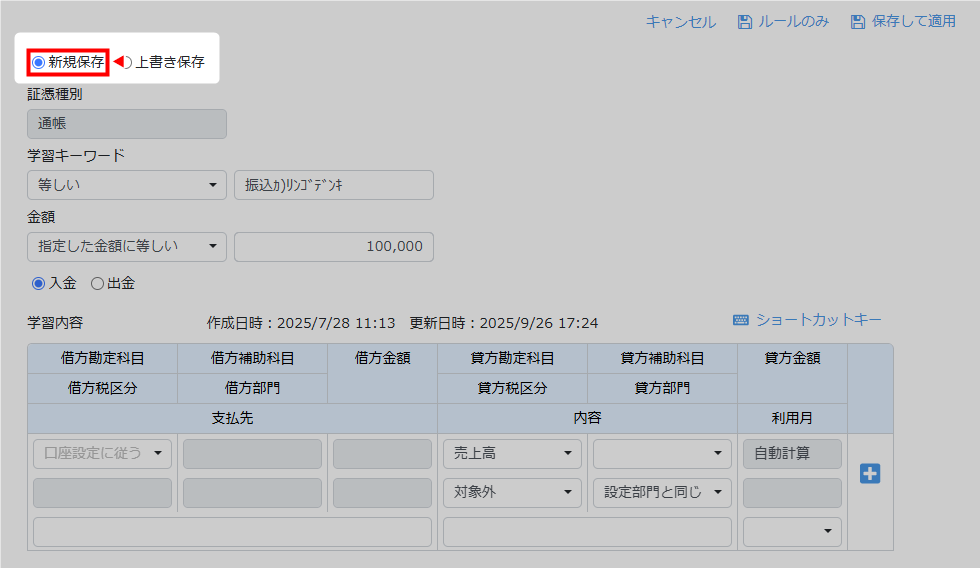Expand the 売上高 credit account dropdown
The width and height of the screenshot is (980, 568).
pos(512,454)
